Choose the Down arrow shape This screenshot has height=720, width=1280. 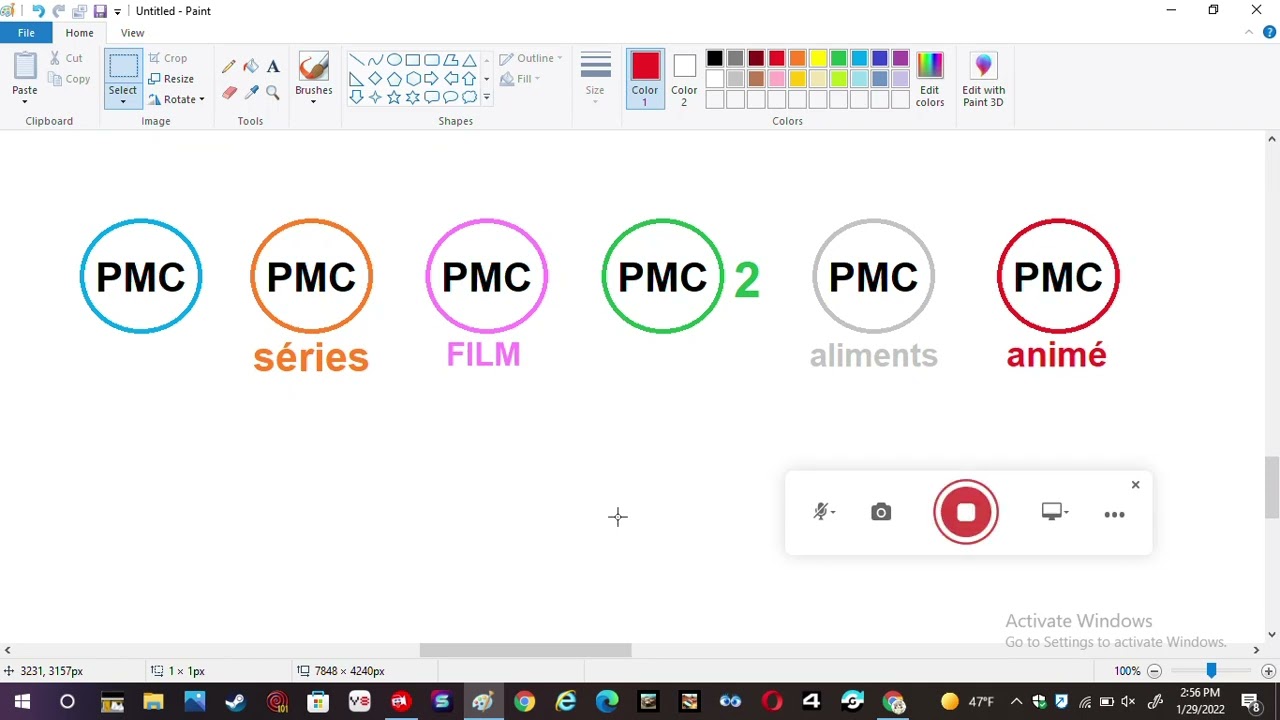[x=356, y=97]
